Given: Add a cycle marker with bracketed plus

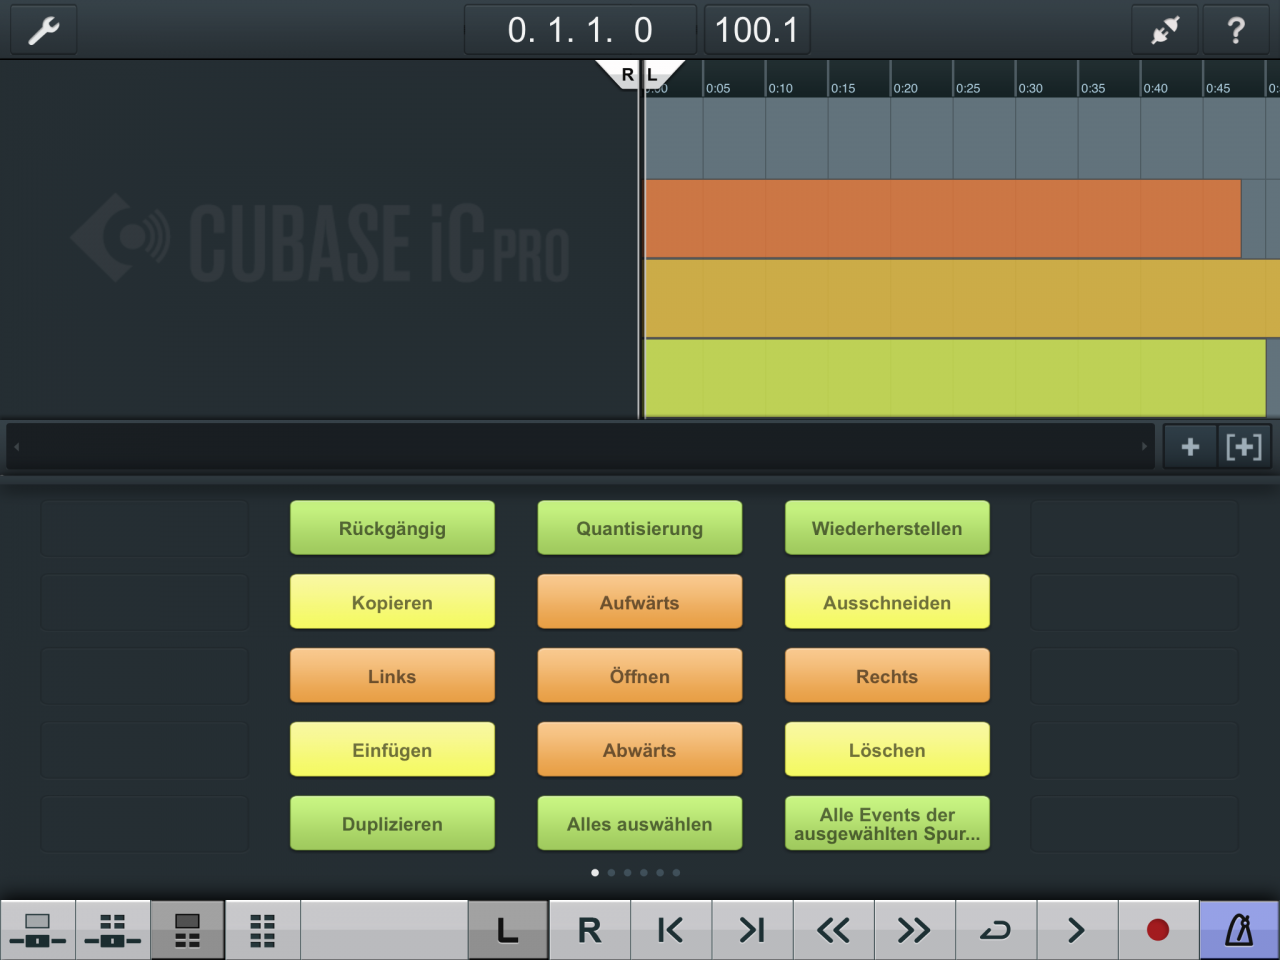Looking at the screenshot, I should pyautogui.click(x=1244, y=447).
